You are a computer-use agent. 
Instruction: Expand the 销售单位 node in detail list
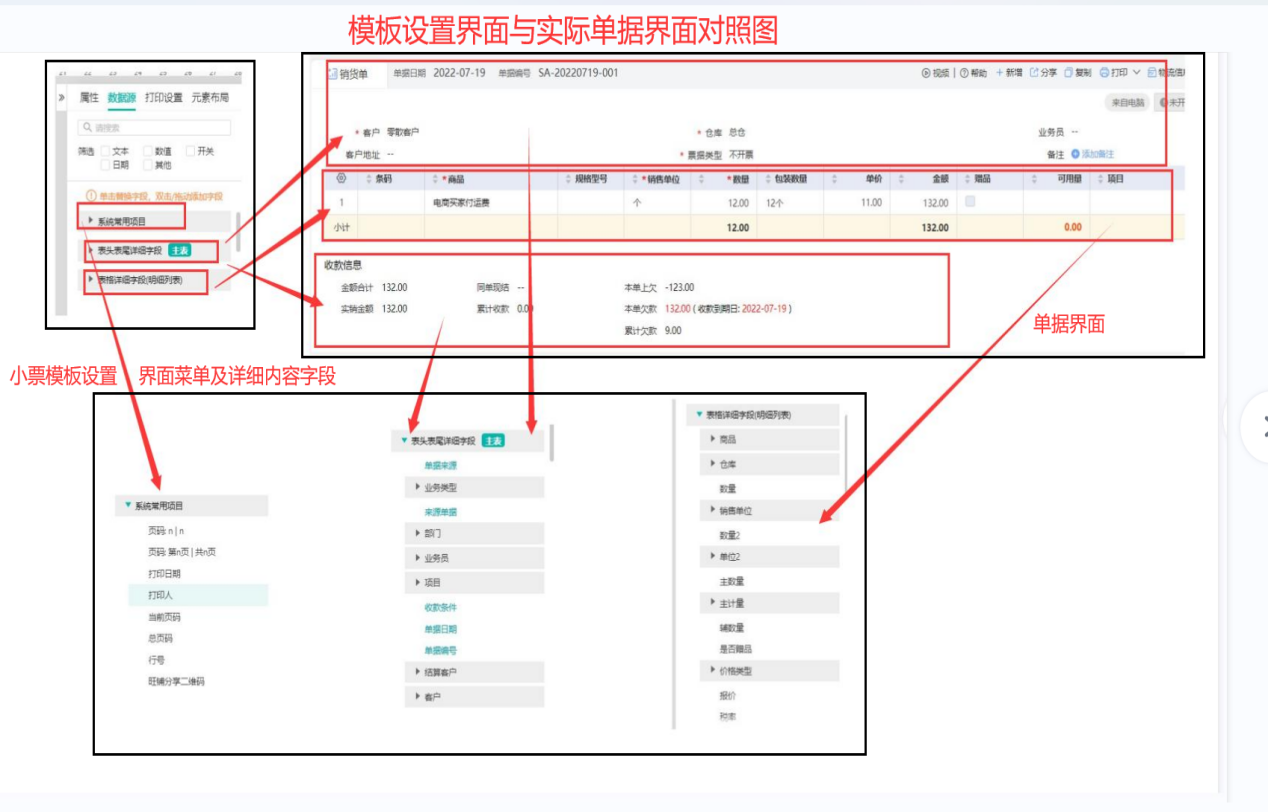pyautogui.click(x=768, y=510)
